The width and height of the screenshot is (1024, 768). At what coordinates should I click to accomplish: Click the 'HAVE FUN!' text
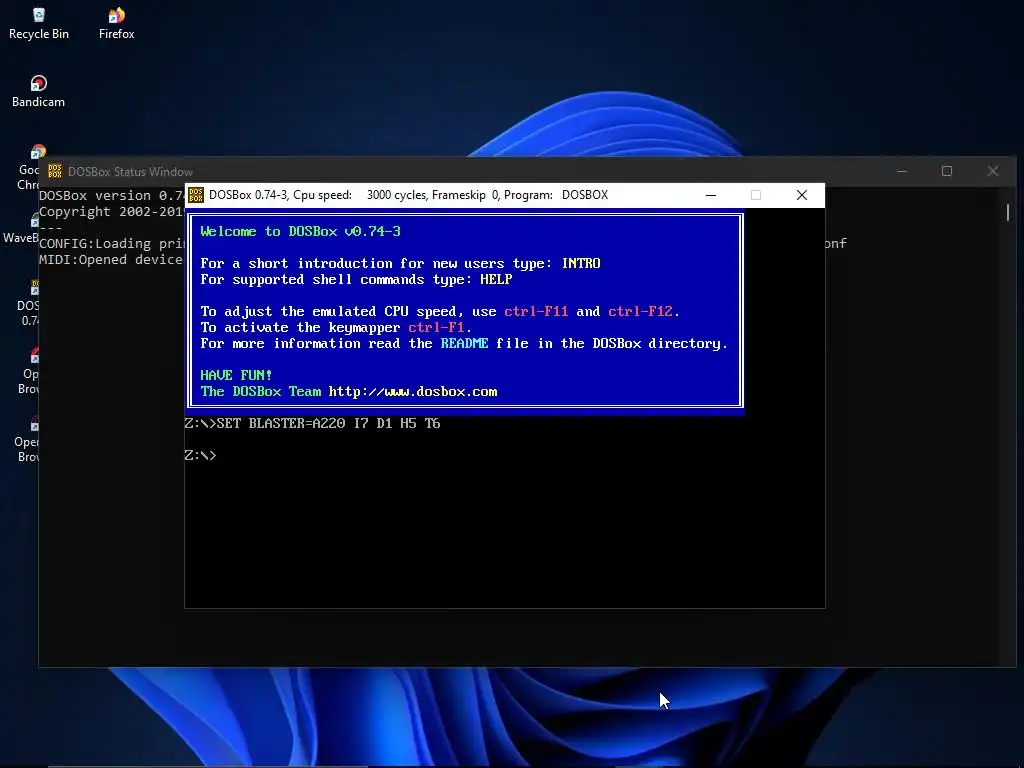click(236, 376)
